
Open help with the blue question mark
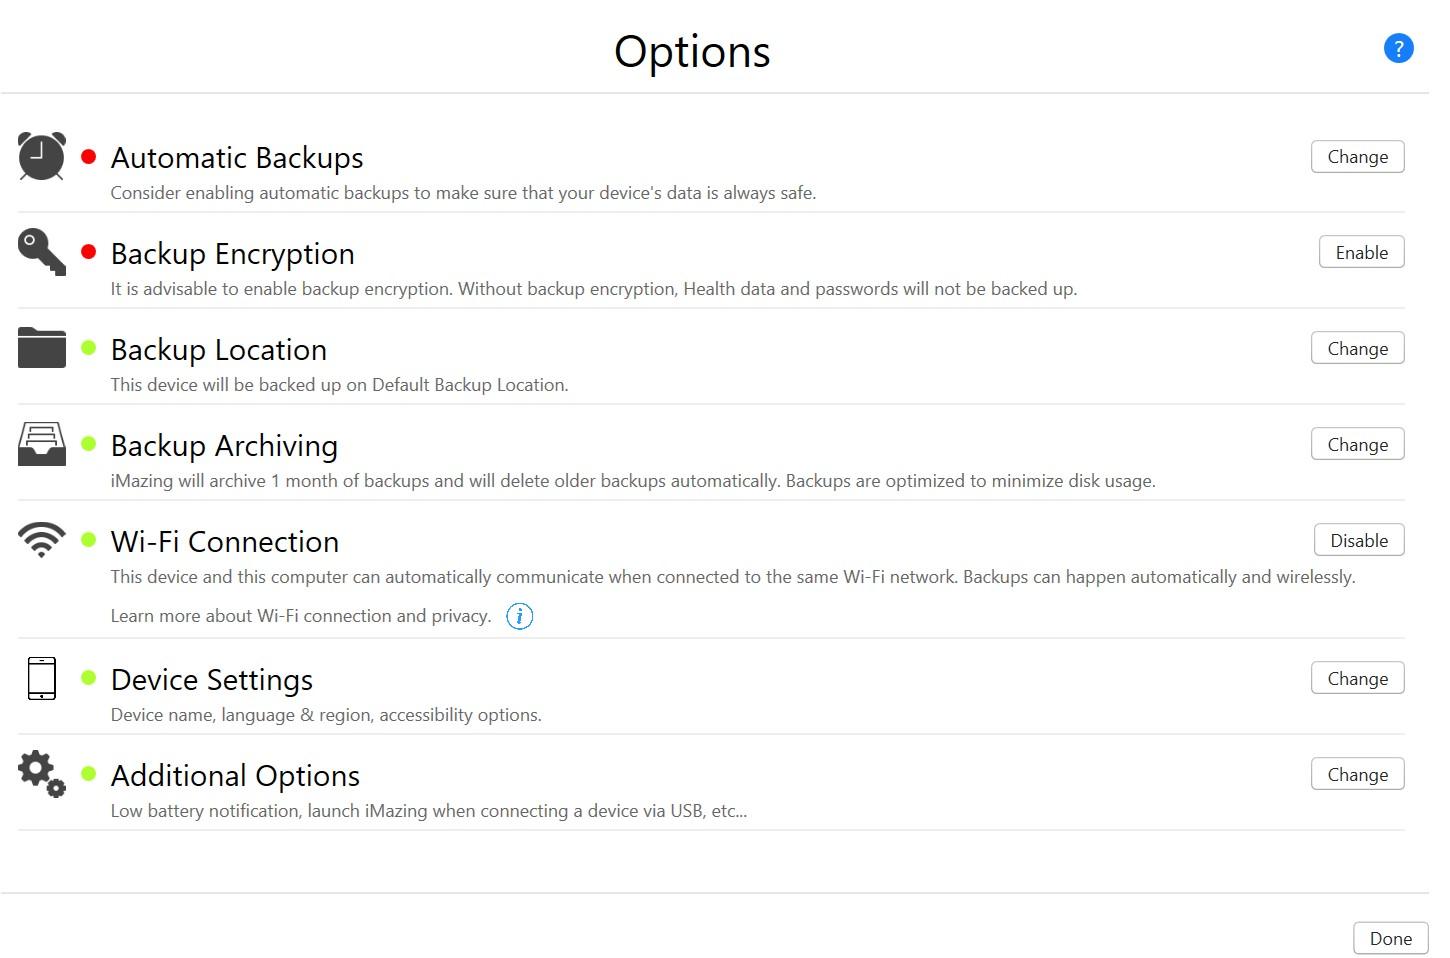[x=1398, y=48]
